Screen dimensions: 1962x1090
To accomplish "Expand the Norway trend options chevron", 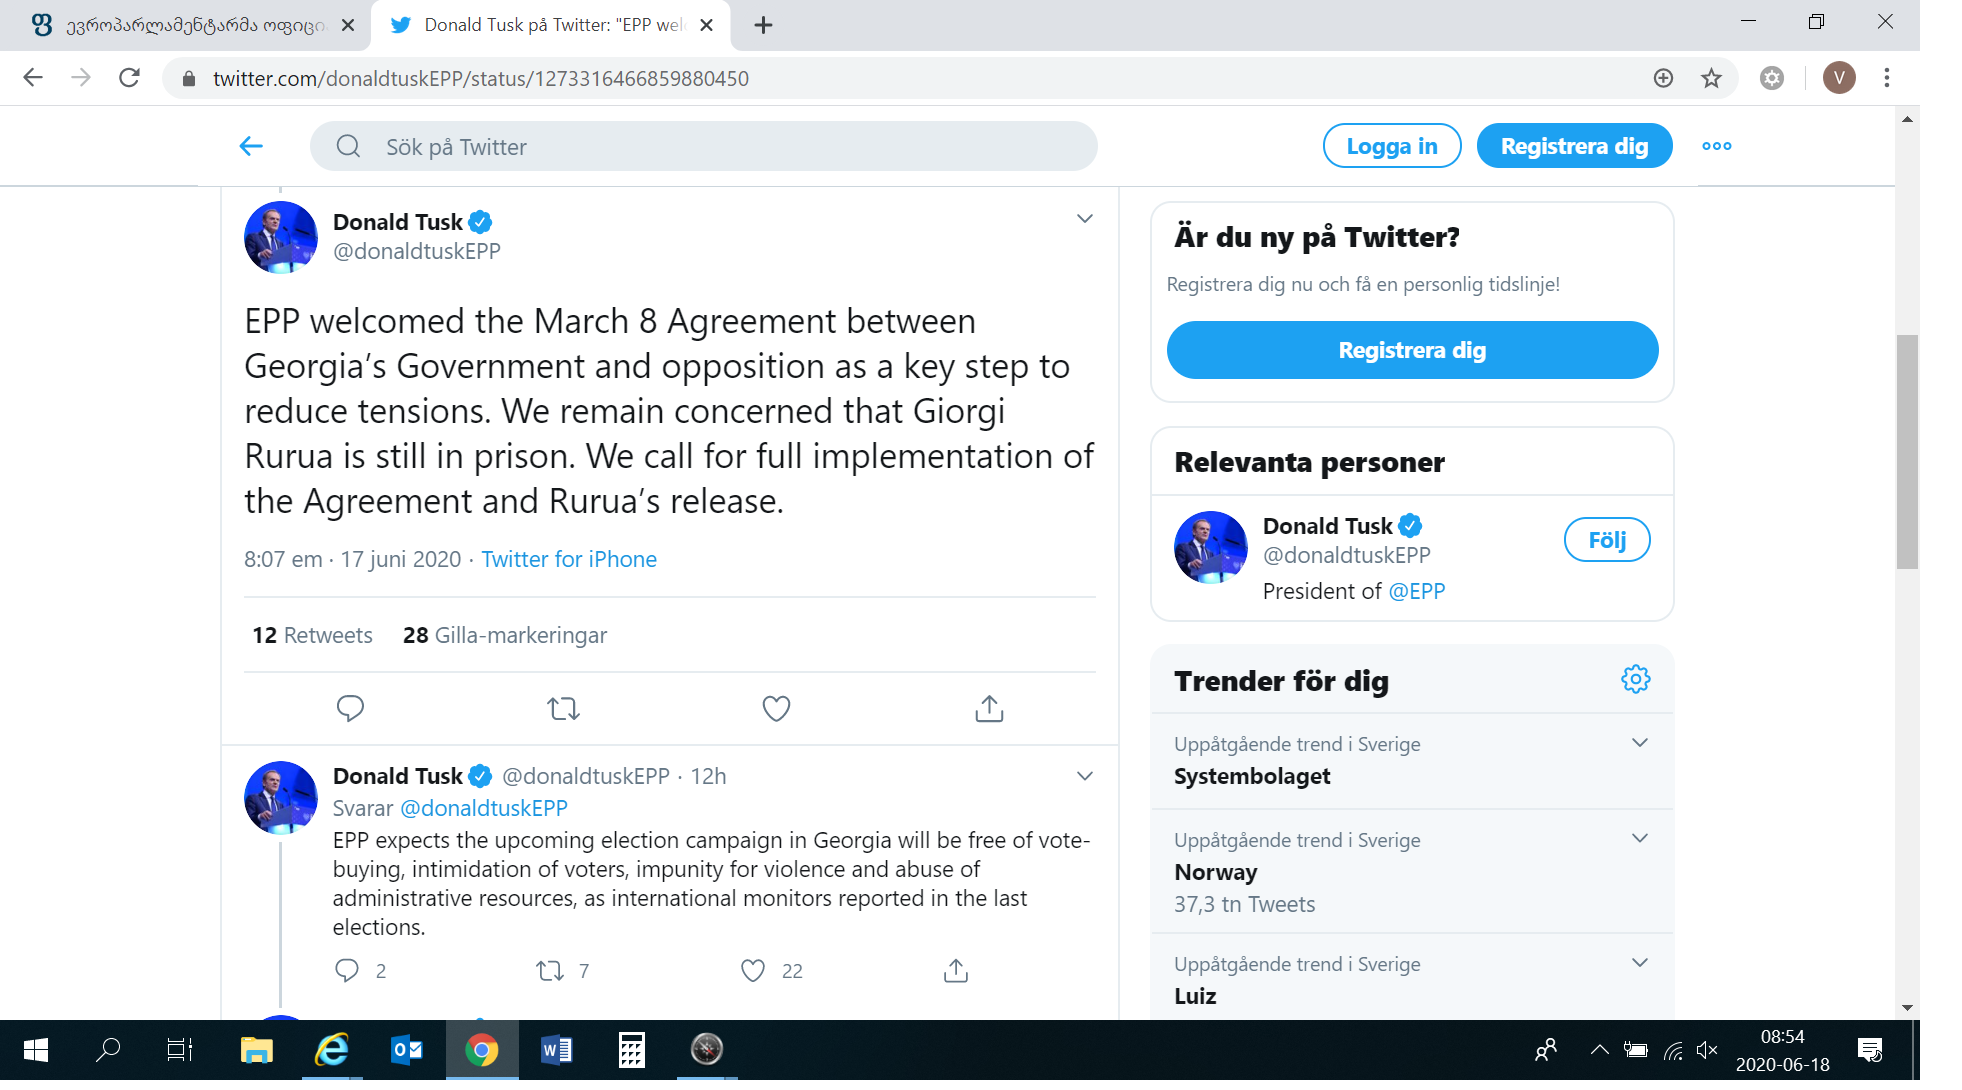I will [x=1639, y=839].
